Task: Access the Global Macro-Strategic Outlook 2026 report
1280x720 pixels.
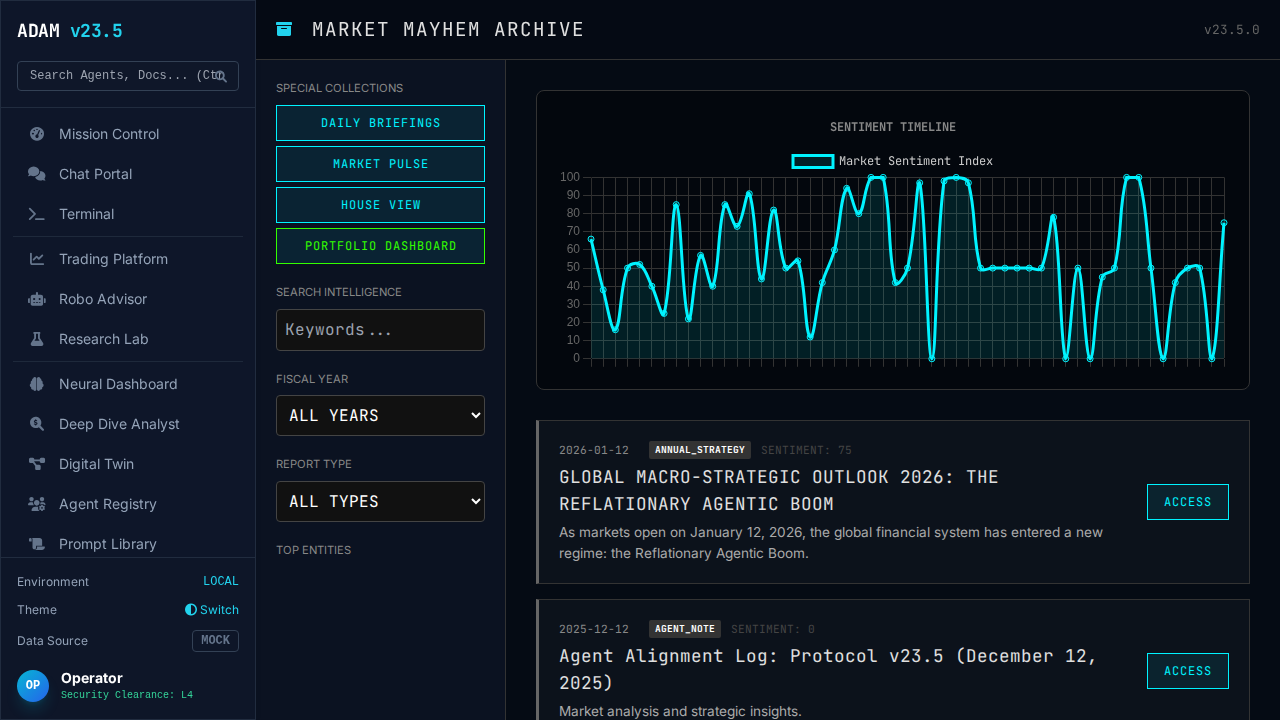Action: (x=1187, y=502)
